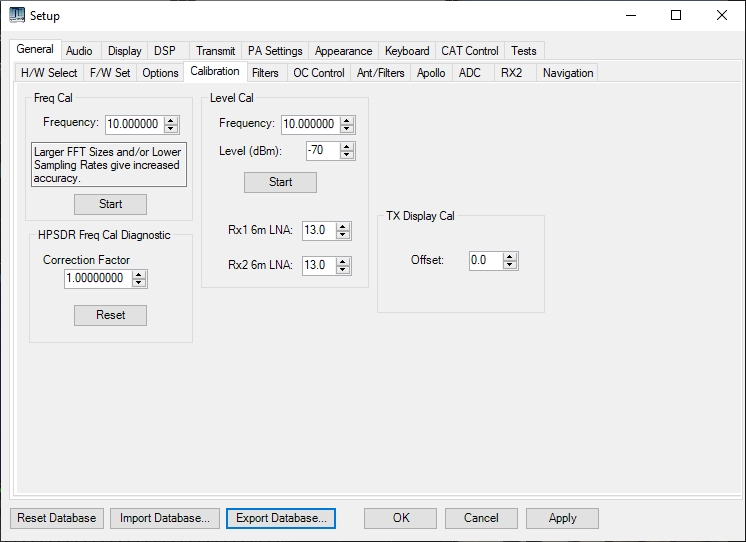This screenshot has height=542, width=746.
Task: Open the Ant/Filters sub-tab
Action: (381, 73)
